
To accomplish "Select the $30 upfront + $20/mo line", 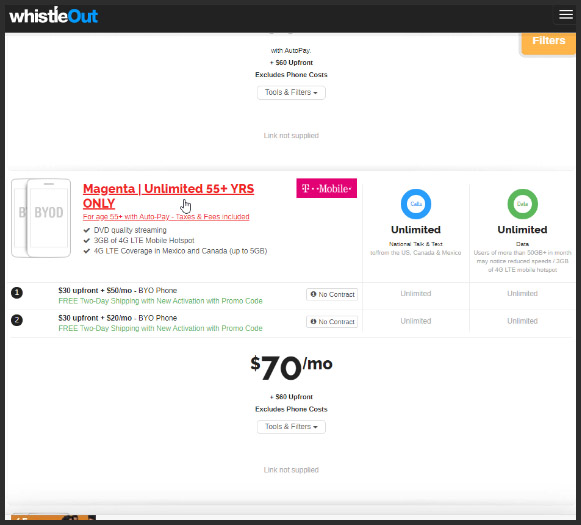I will [117, 318].
